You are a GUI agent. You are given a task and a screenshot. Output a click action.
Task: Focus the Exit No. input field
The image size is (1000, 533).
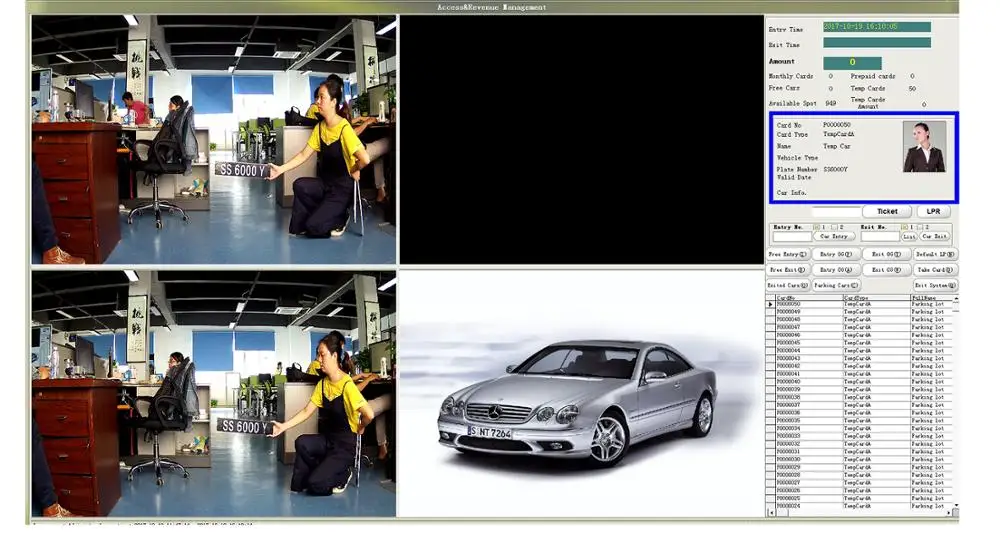tap(880, 237)
